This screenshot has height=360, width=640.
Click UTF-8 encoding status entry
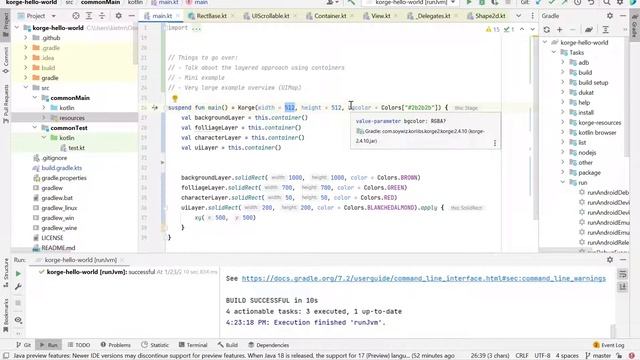pos(542,356)
